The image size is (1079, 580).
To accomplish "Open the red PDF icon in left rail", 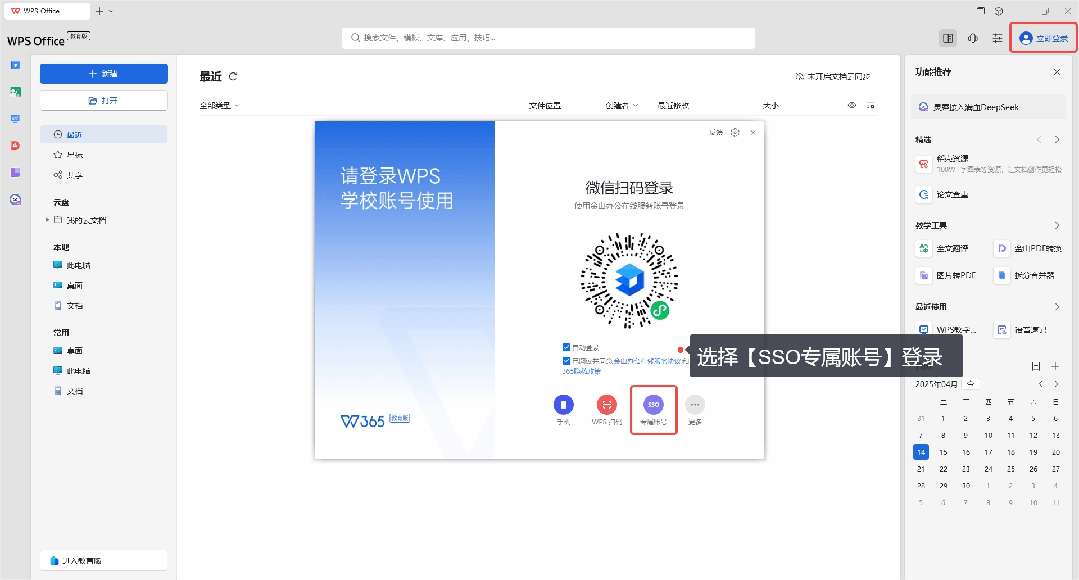I will click(x=15, y=145).
